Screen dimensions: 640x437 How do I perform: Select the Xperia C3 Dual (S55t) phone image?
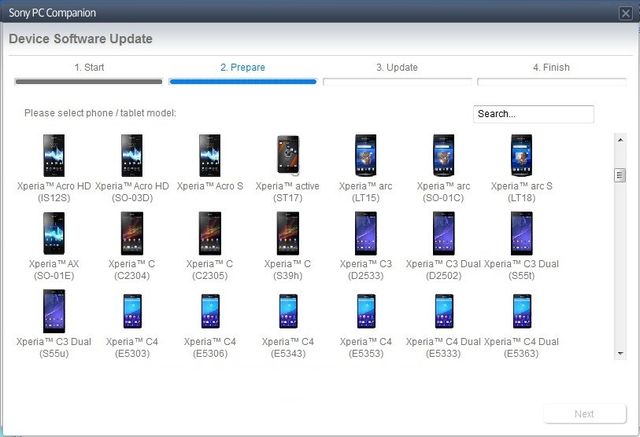point(522,233)
